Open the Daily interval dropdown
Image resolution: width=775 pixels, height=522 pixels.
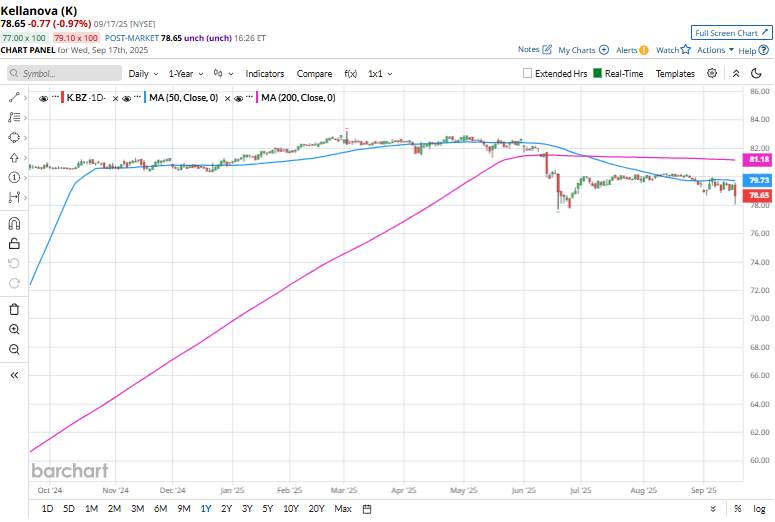[143, 74]
